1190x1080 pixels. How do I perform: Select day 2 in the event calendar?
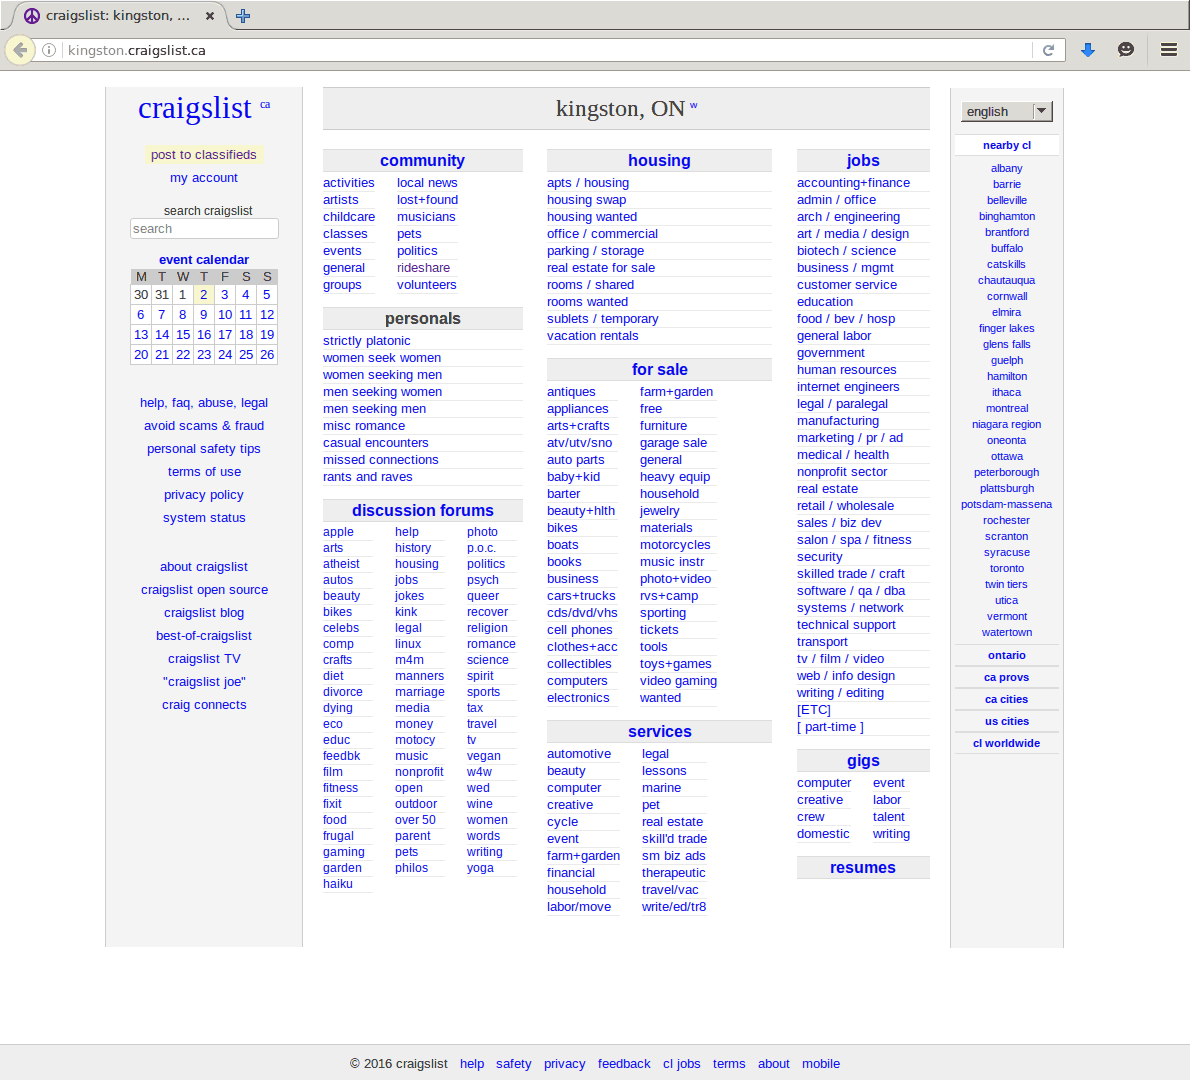203,294
